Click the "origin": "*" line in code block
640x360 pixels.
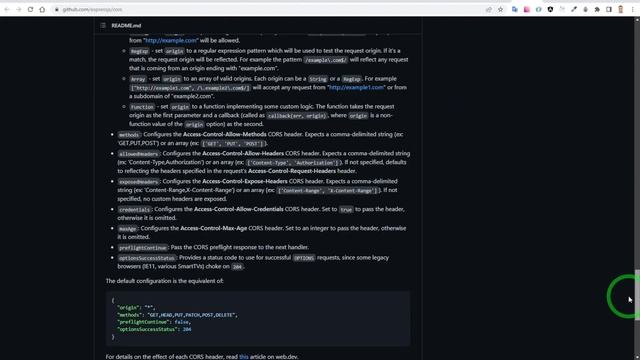click(136, 308)
